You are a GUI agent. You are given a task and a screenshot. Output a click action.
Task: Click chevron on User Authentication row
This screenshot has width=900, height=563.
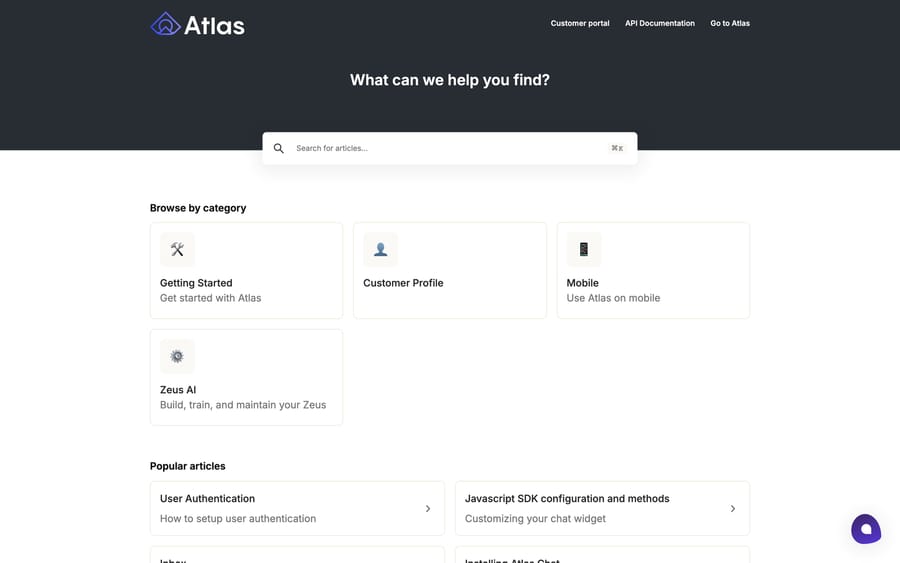[x=428, y=508]
